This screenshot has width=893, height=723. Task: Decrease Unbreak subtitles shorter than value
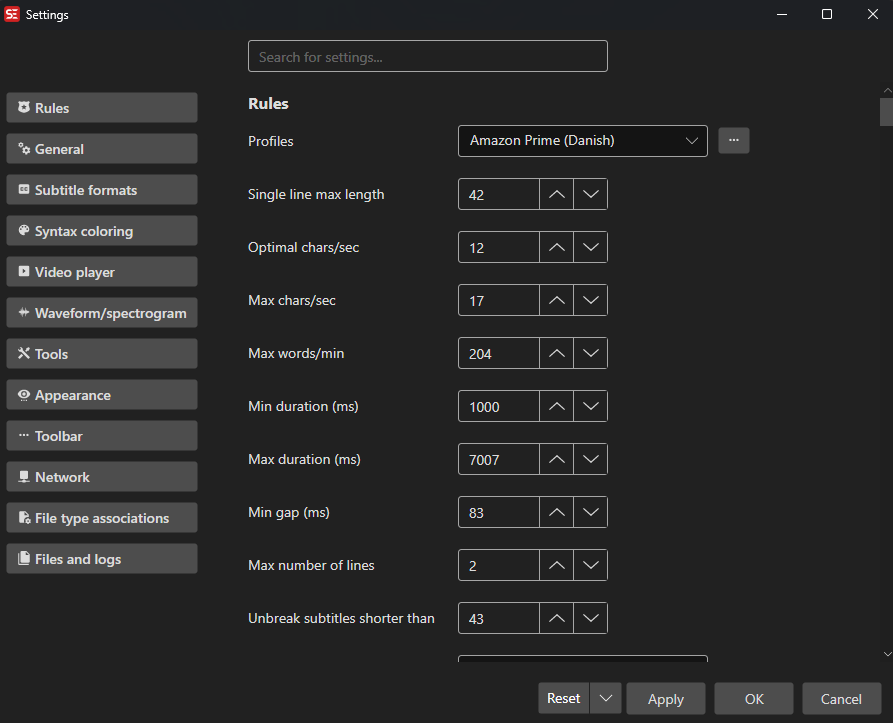591,618
